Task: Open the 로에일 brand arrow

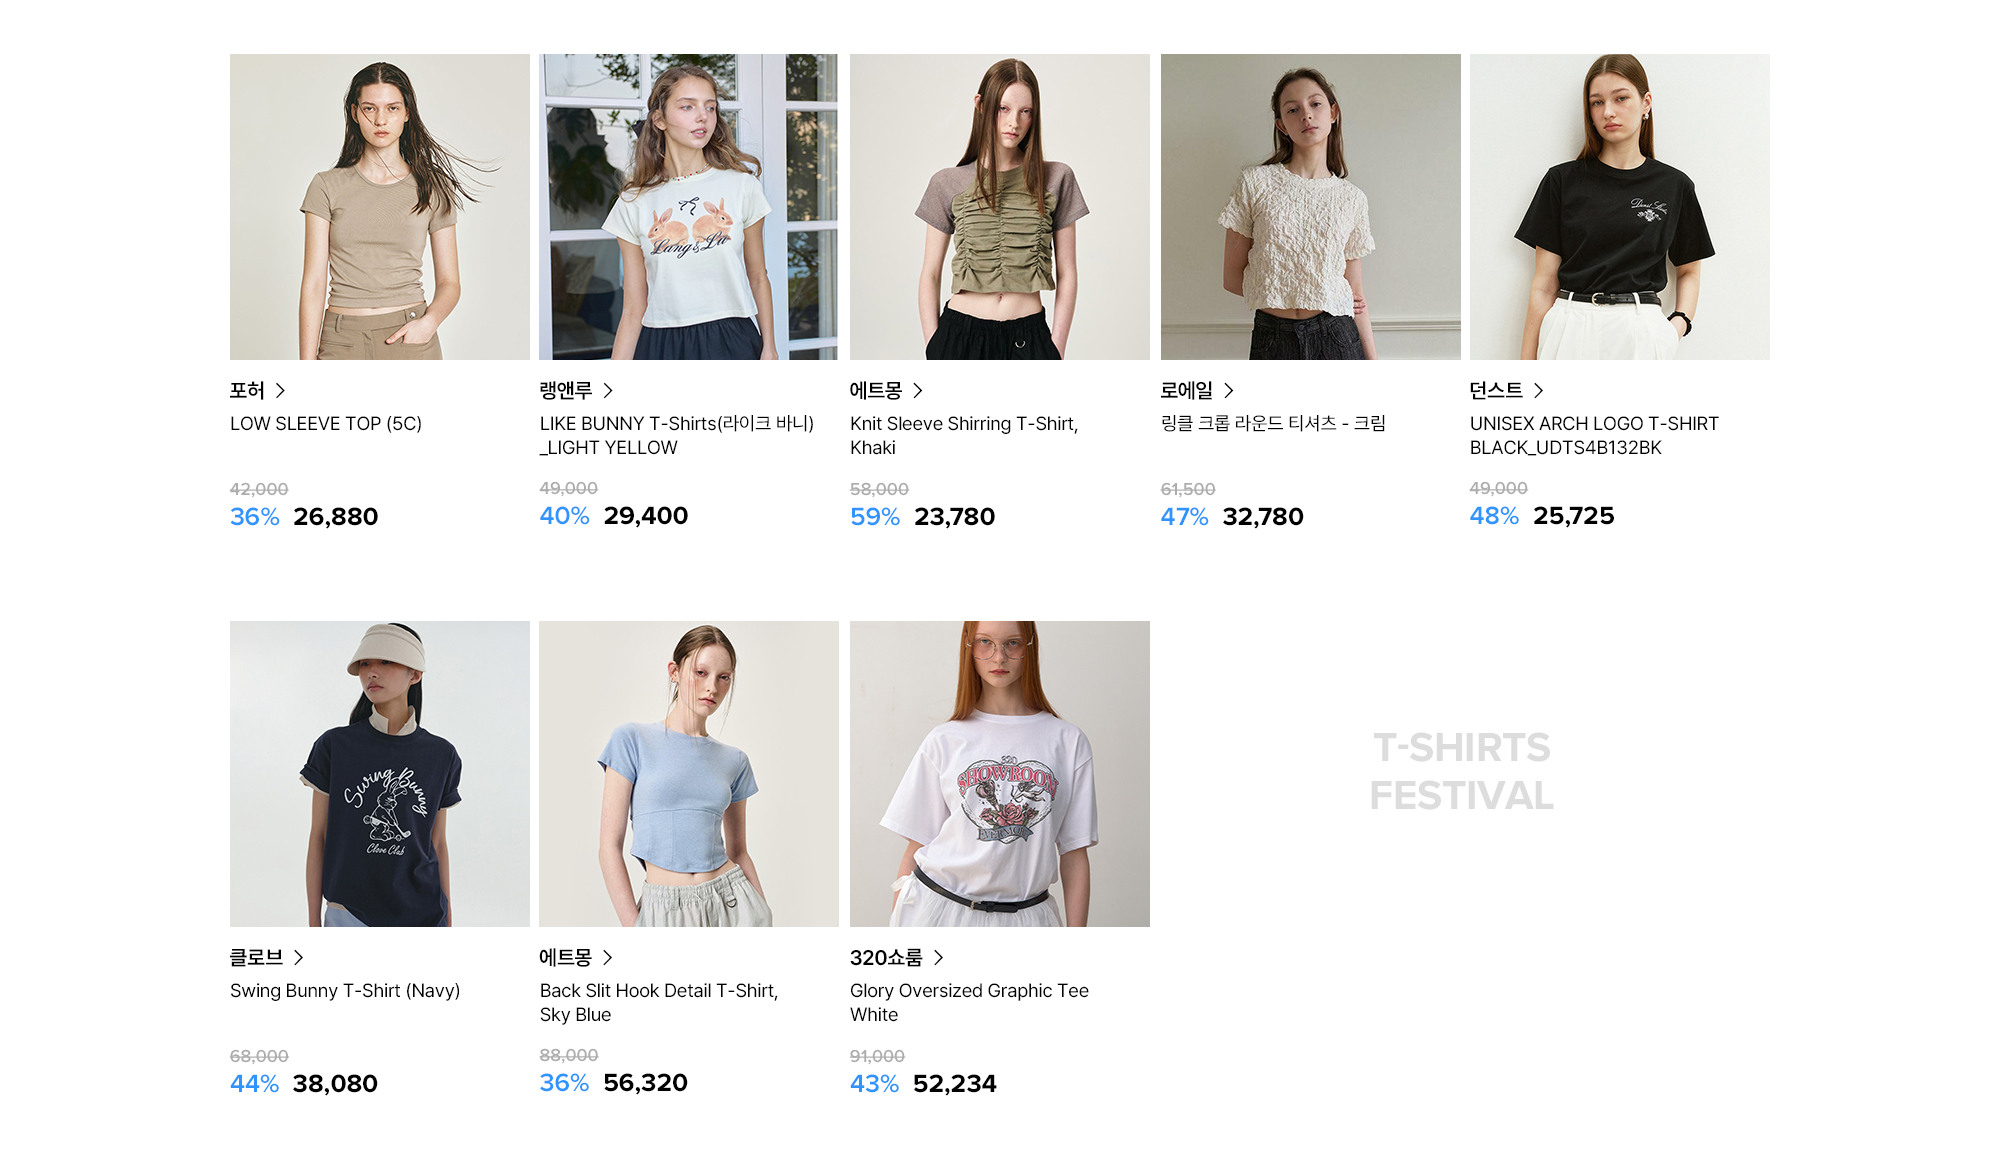Action: tap(1229, 390)
